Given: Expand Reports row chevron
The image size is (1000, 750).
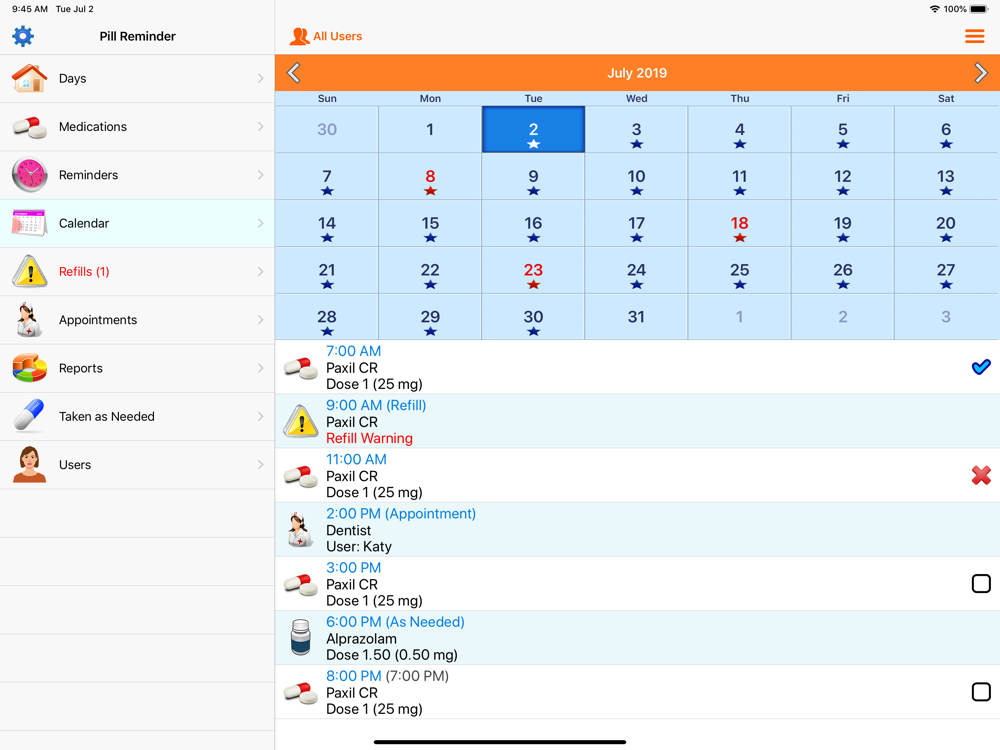Looking at the screenshot, I should click(x=260, y=368).
